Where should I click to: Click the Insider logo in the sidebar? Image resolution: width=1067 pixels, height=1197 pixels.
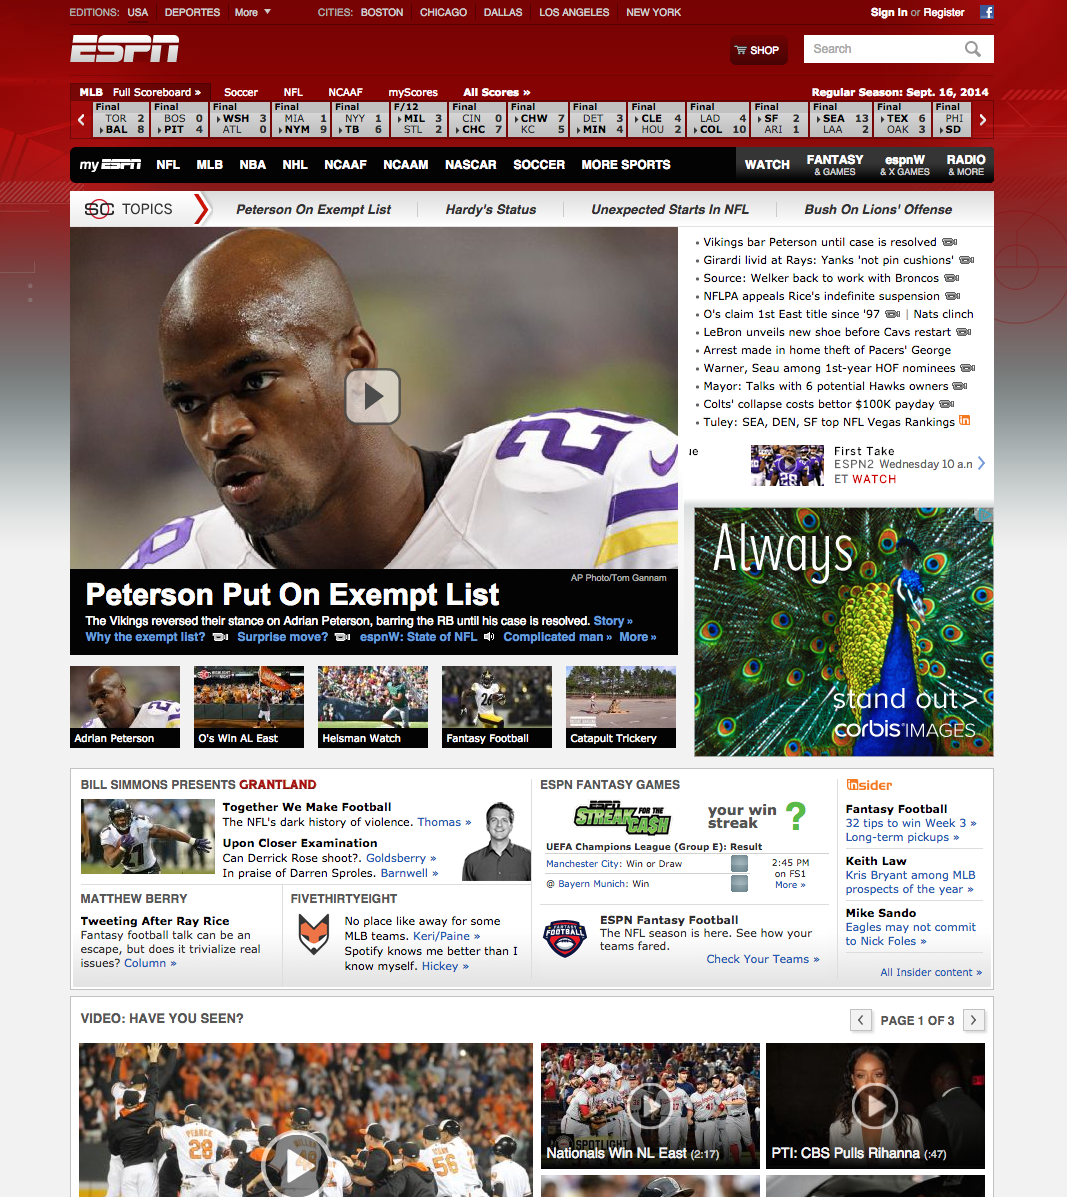868,785
